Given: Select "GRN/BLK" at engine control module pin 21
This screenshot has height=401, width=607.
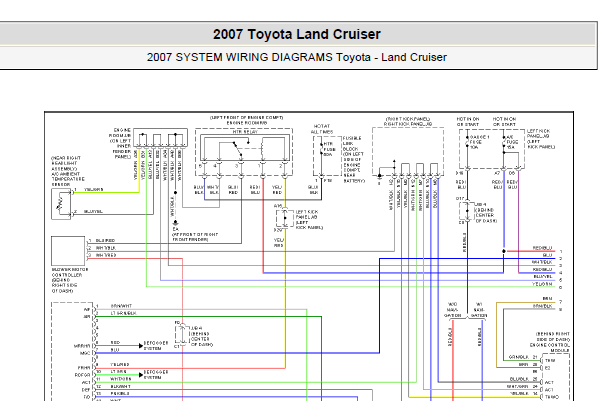Looking at the screenshot, I should [x=518, y=357].
